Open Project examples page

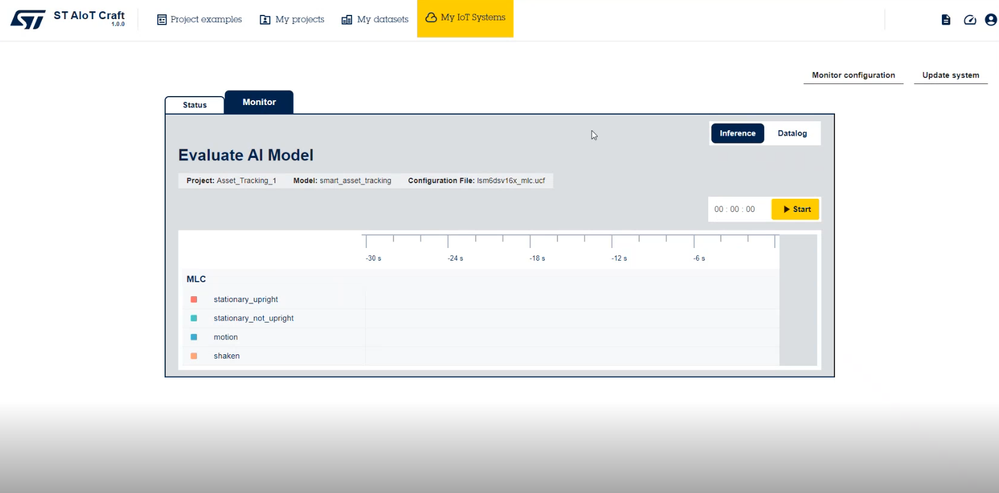pos(199,20)
